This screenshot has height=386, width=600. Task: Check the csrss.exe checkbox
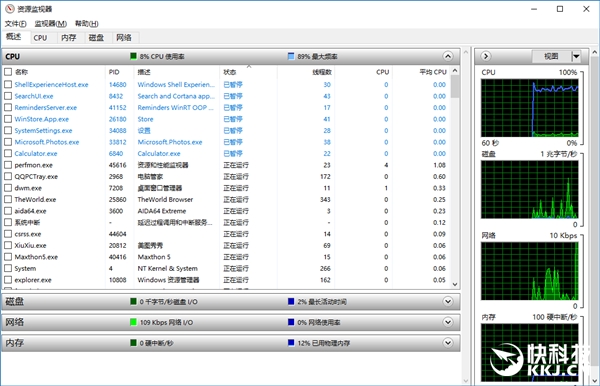pyautogui.click(x=8, y=234)
